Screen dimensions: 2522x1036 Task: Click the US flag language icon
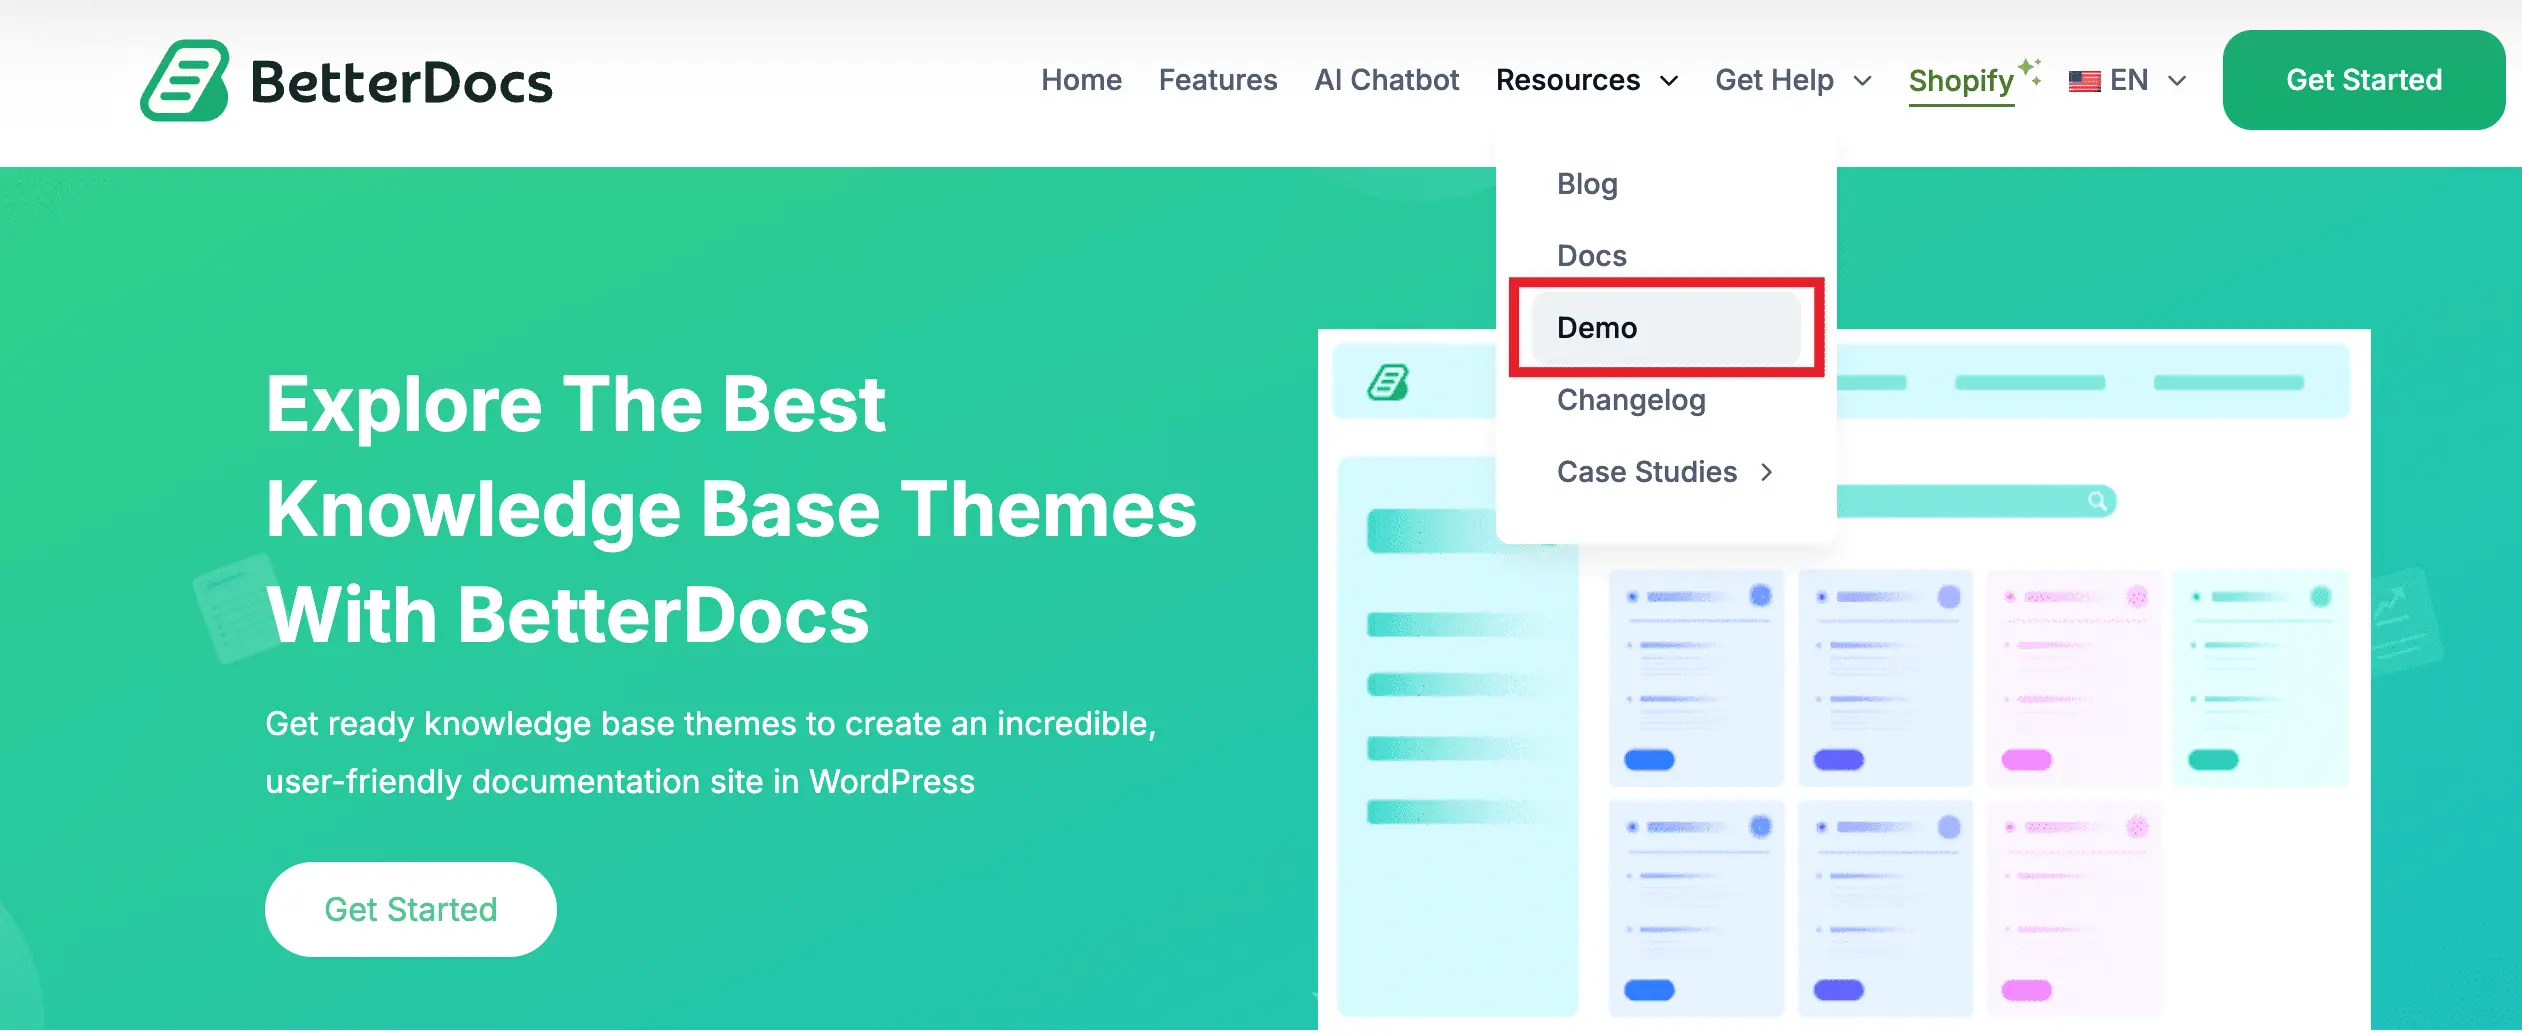point(2084,81)
